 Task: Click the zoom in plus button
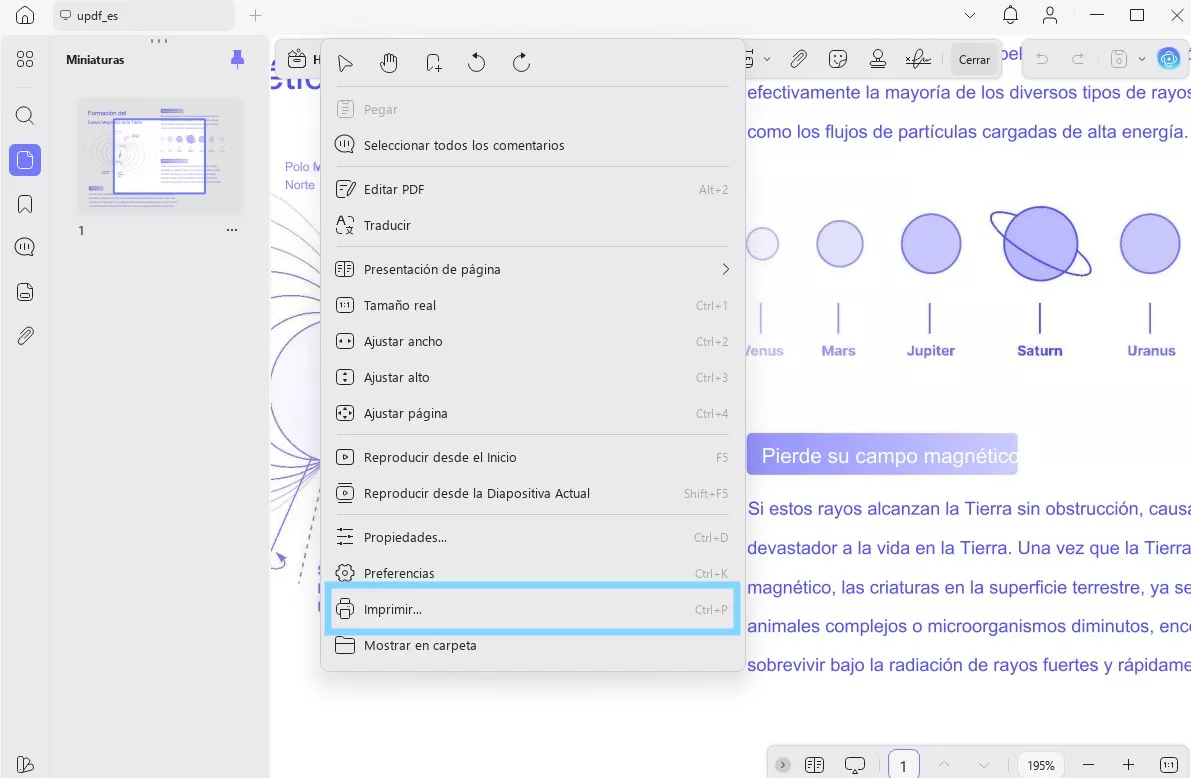pos(1128,765)
